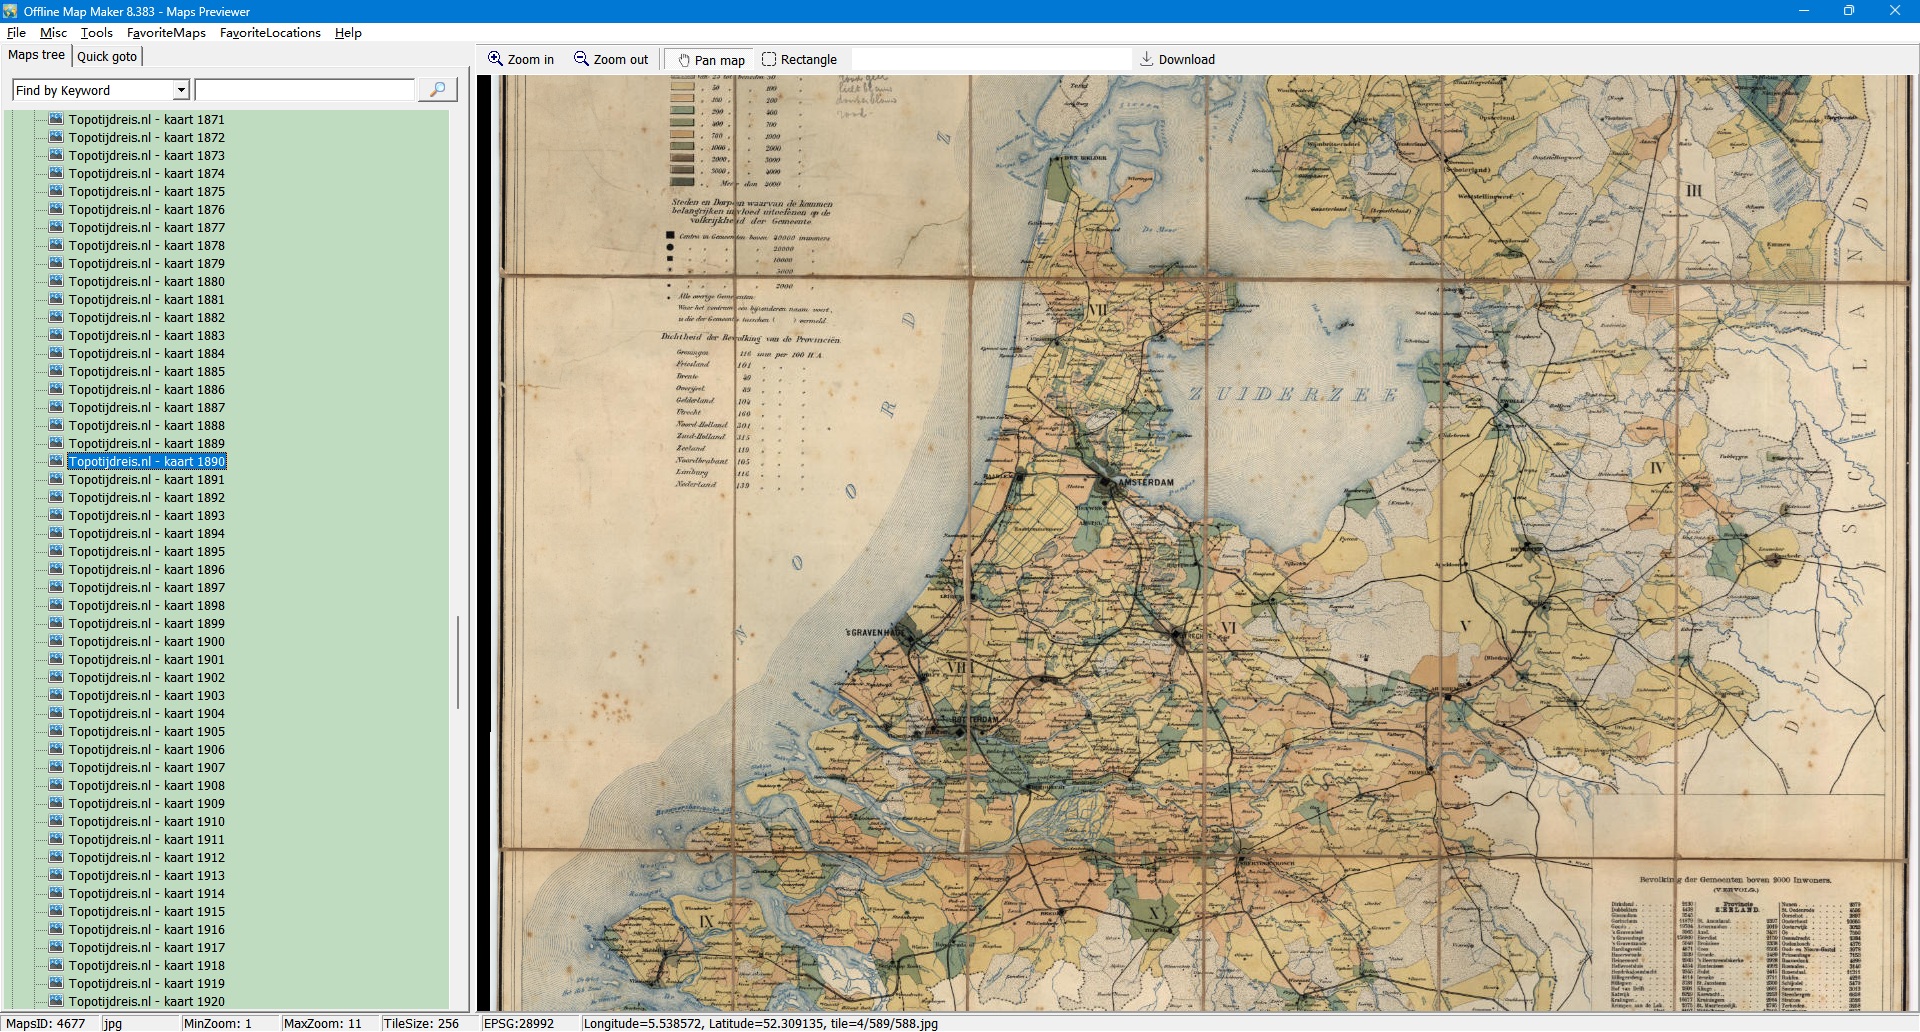Open the Tools menu
This screenshot has height=1032, width=1920.
click(x=96, y=32)
